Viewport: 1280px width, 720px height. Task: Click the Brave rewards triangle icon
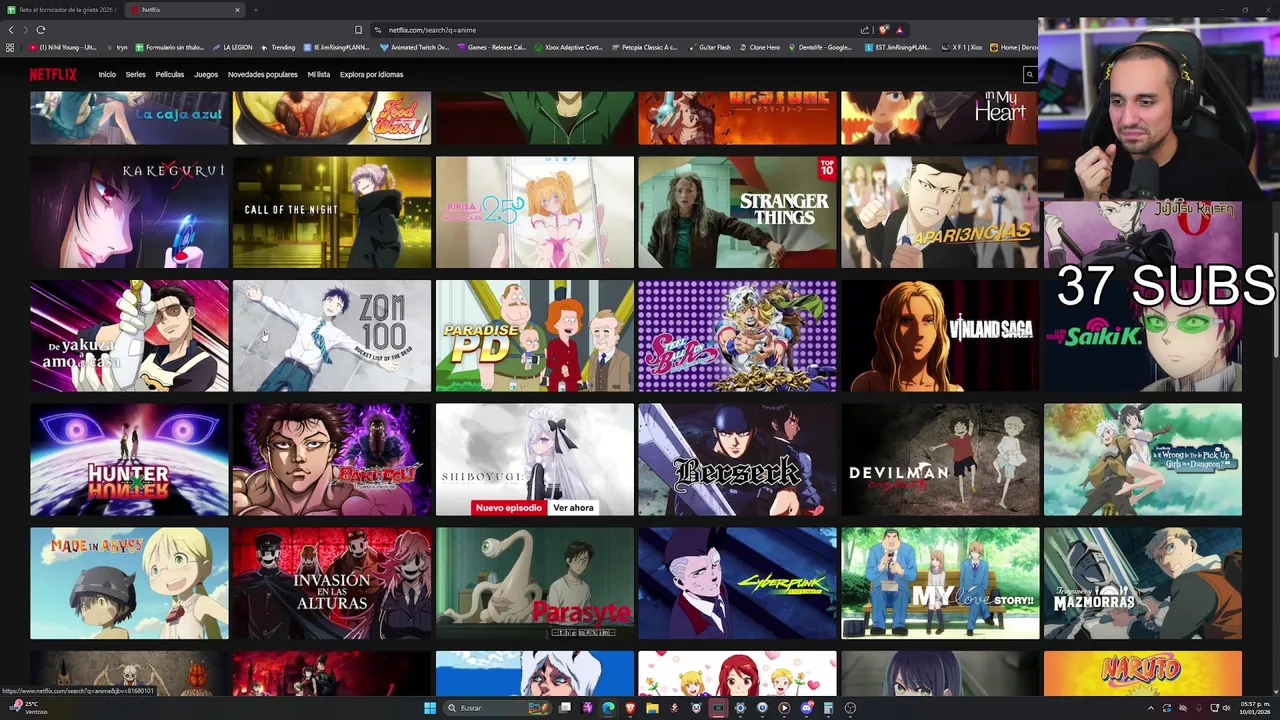click(899, 30)
